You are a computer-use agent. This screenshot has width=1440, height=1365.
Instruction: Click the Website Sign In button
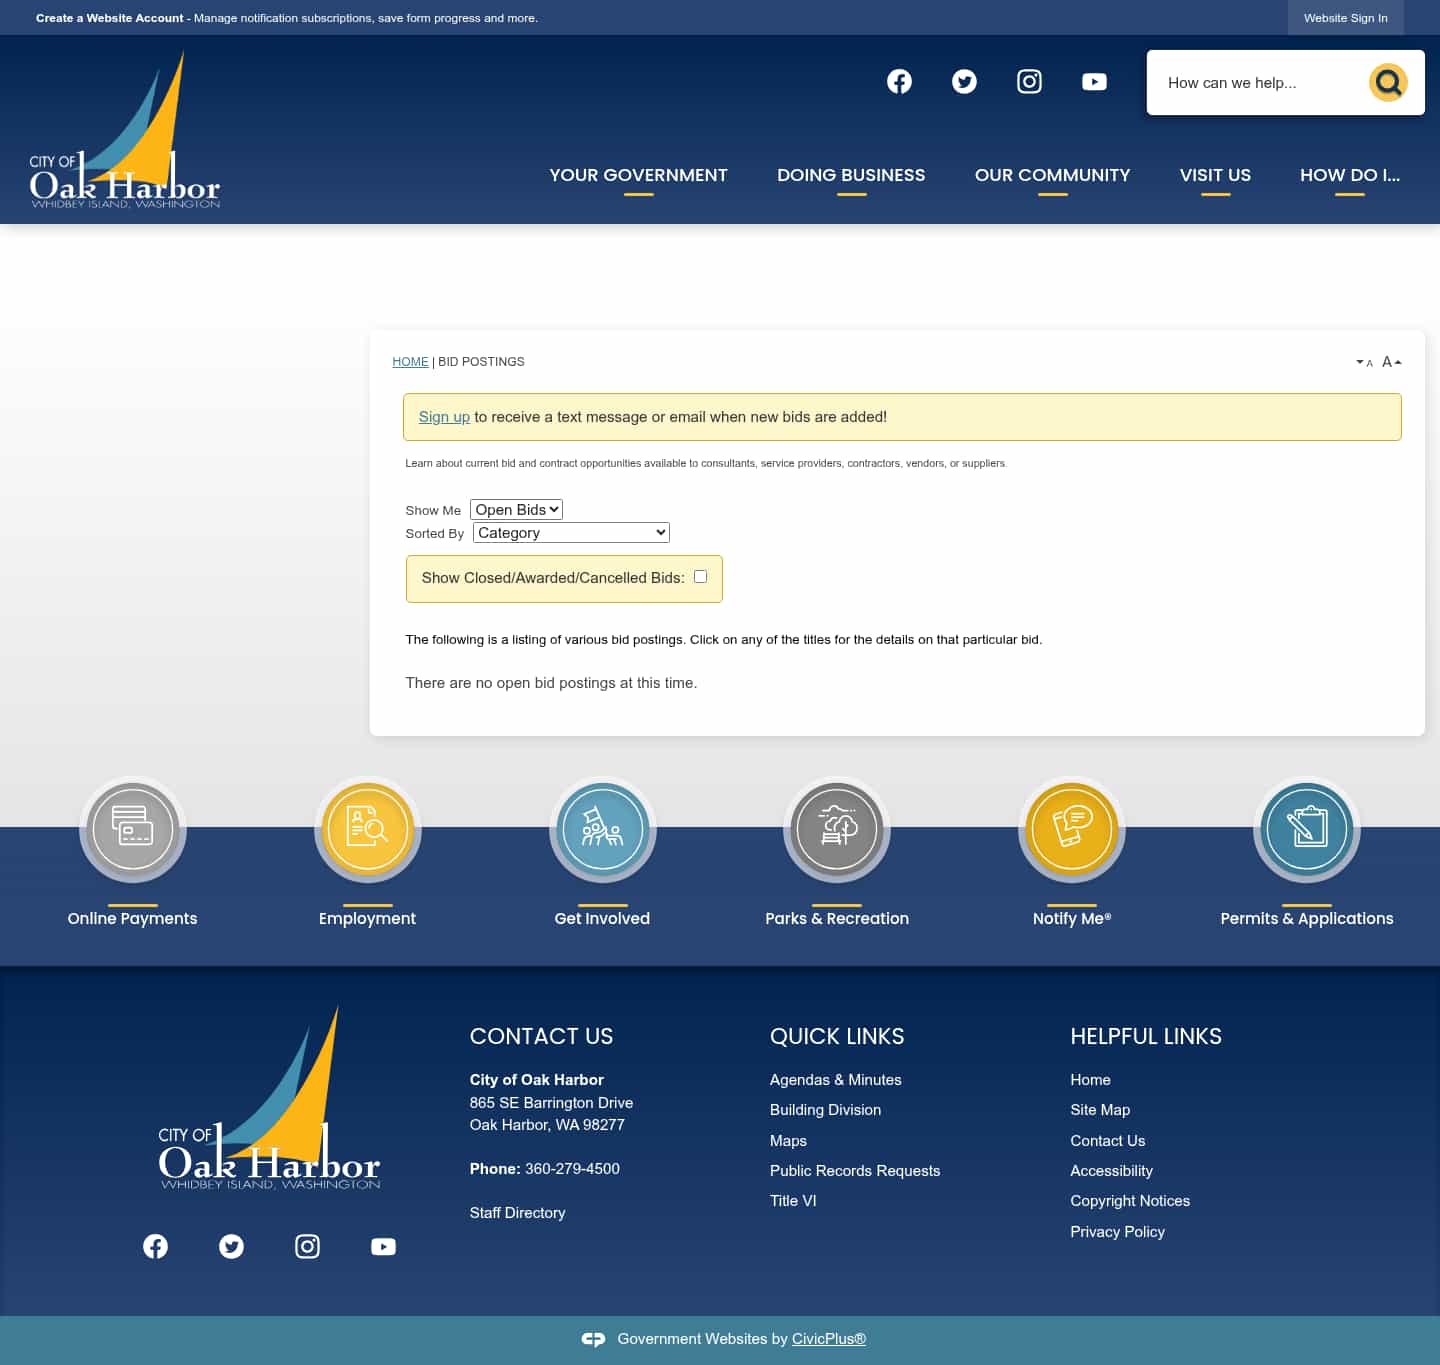tap(1345, 17)
